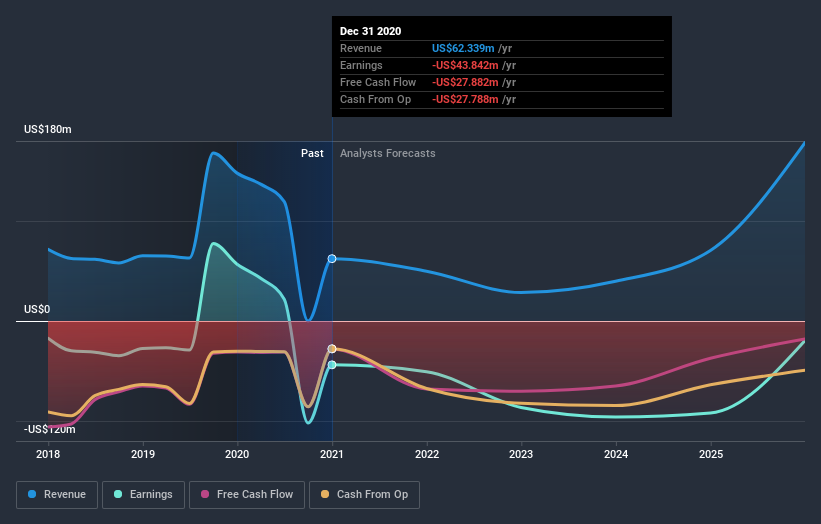Toggle the Revenue series in the legend
Viewport: 821px width, 524px height.
tap(57, 495)
